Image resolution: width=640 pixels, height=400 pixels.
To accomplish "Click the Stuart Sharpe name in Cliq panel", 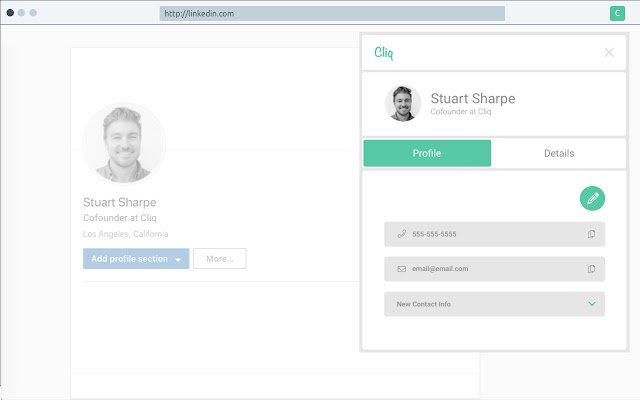I will pyautogui.click(x=473, y=98).
